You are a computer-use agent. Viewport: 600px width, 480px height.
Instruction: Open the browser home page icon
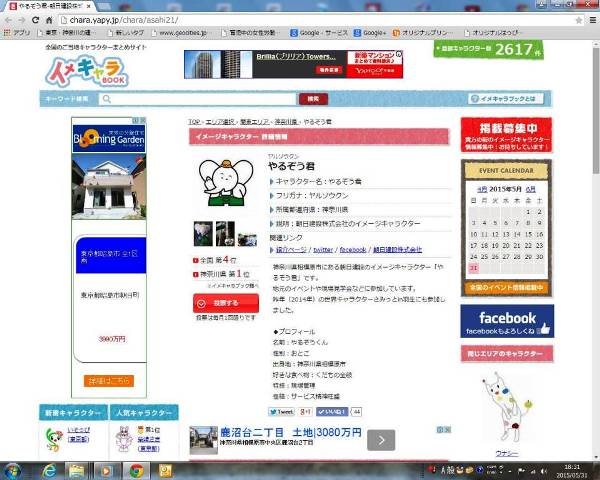49,20
